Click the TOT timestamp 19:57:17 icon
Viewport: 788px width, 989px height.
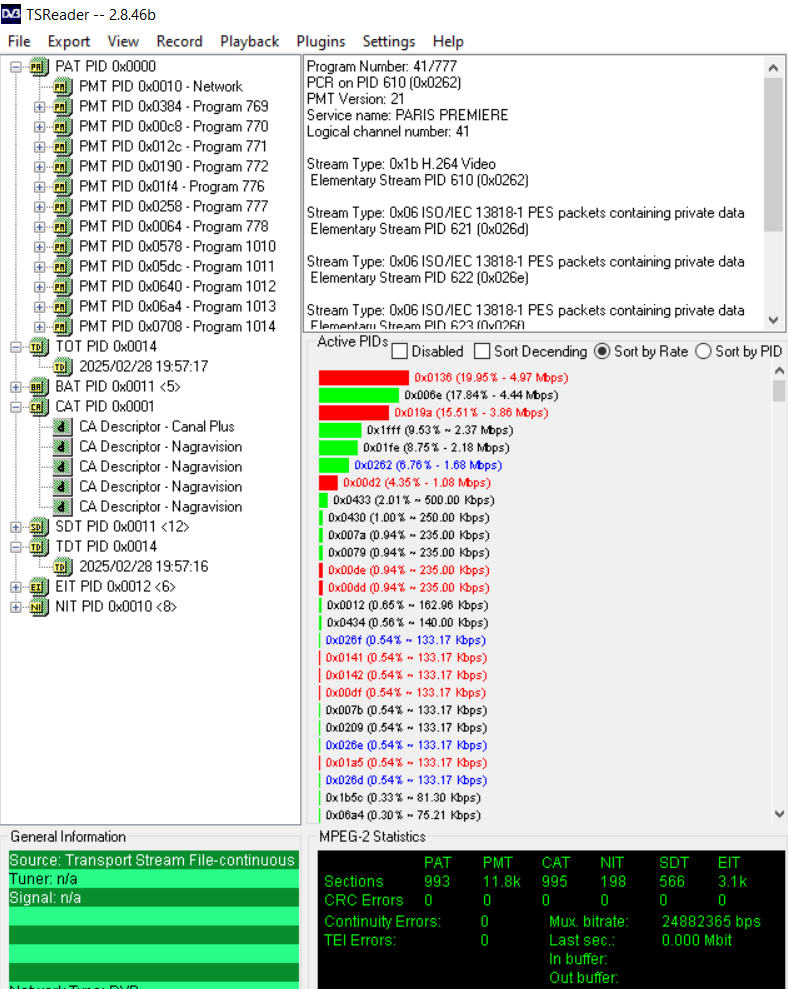pyautogui.click(x=61, y=366)
